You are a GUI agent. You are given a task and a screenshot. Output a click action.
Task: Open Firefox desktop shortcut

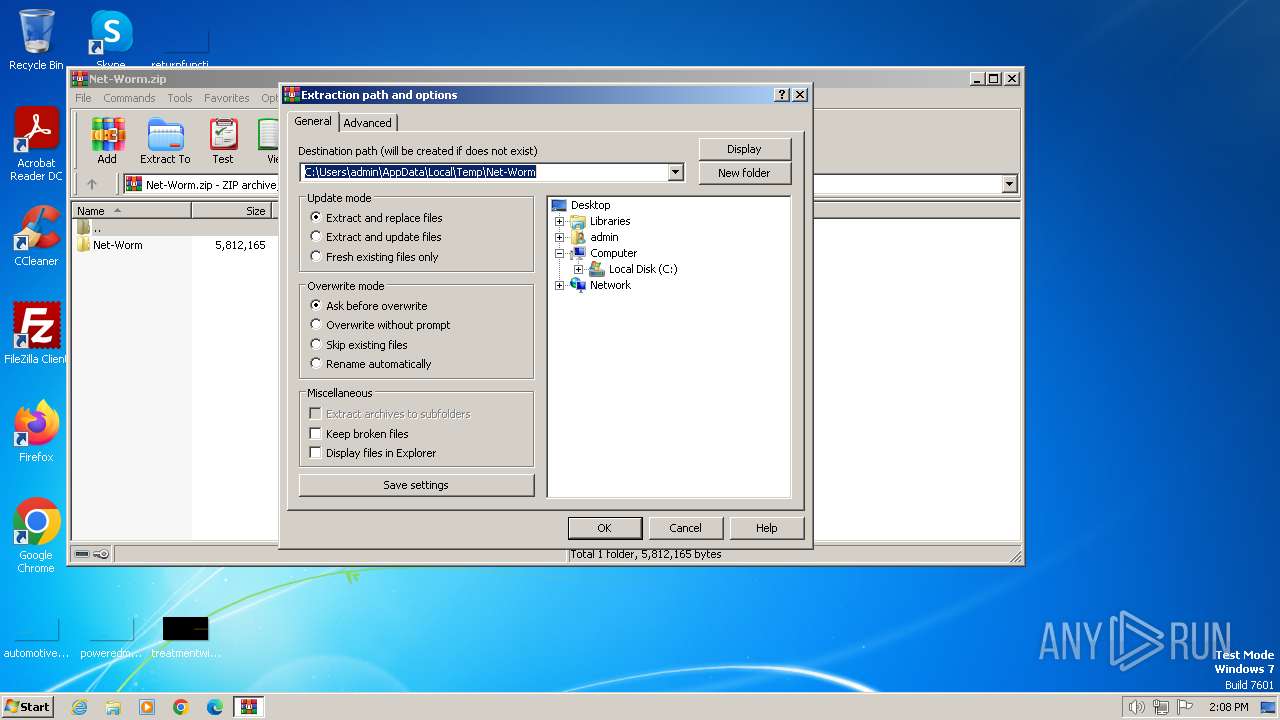point(36,432)
